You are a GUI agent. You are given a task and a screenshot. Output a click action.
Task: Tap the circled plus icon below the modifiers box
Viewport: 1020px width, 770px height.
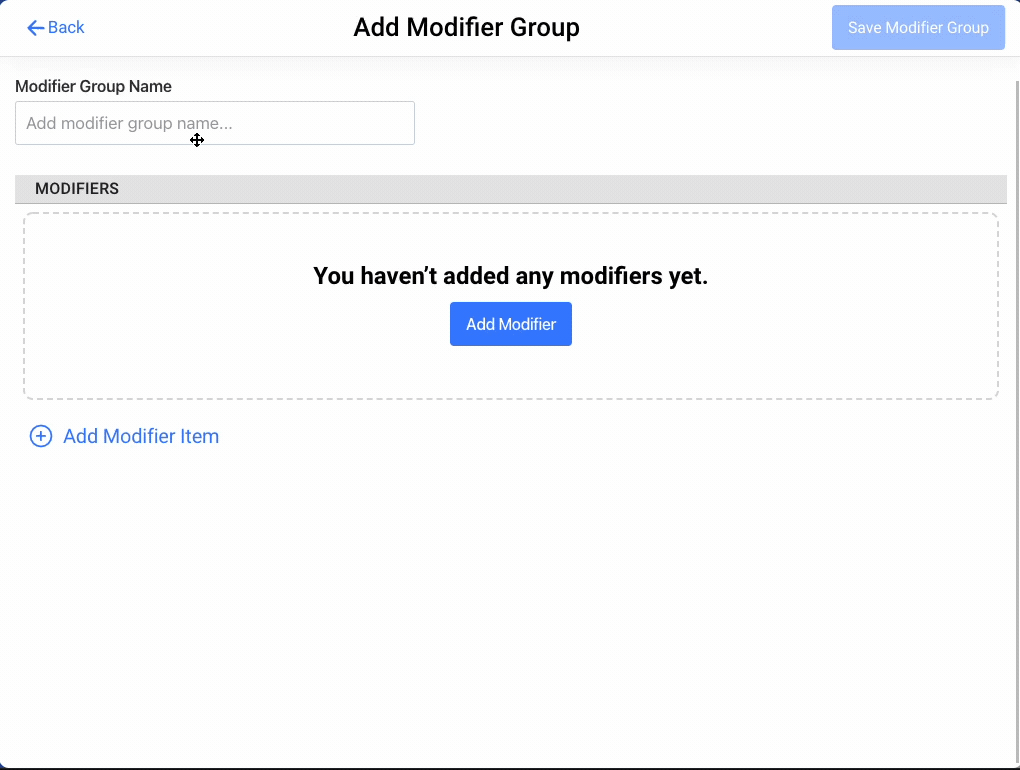(40, 436)
